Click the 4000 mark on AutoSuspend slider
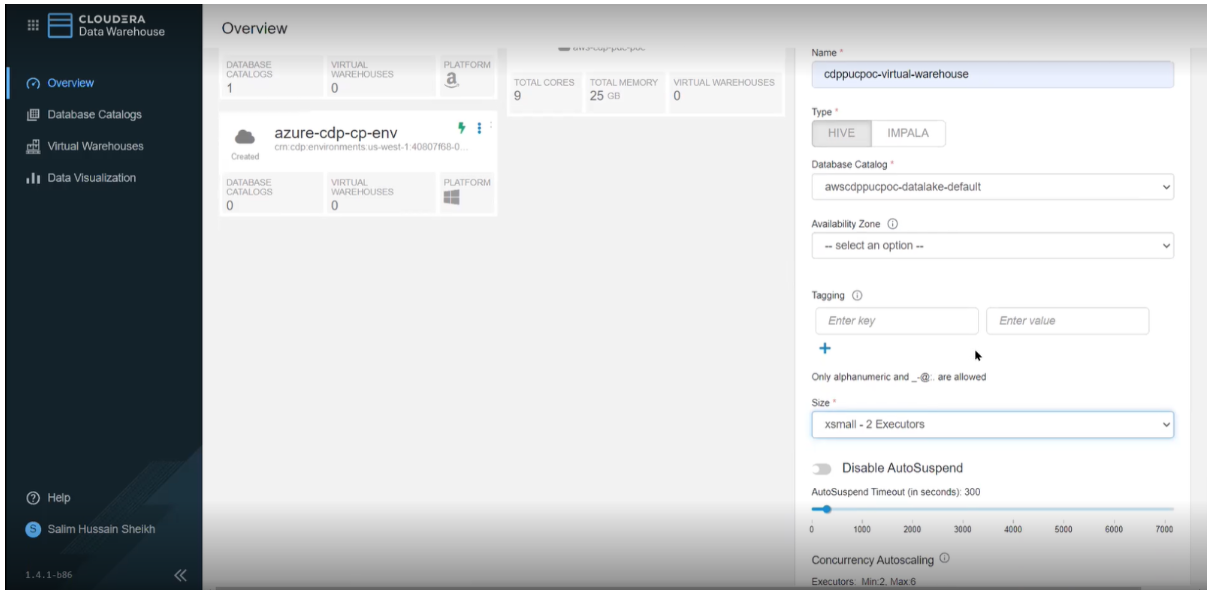1212x596 pixels. [x=1012, y=529]
